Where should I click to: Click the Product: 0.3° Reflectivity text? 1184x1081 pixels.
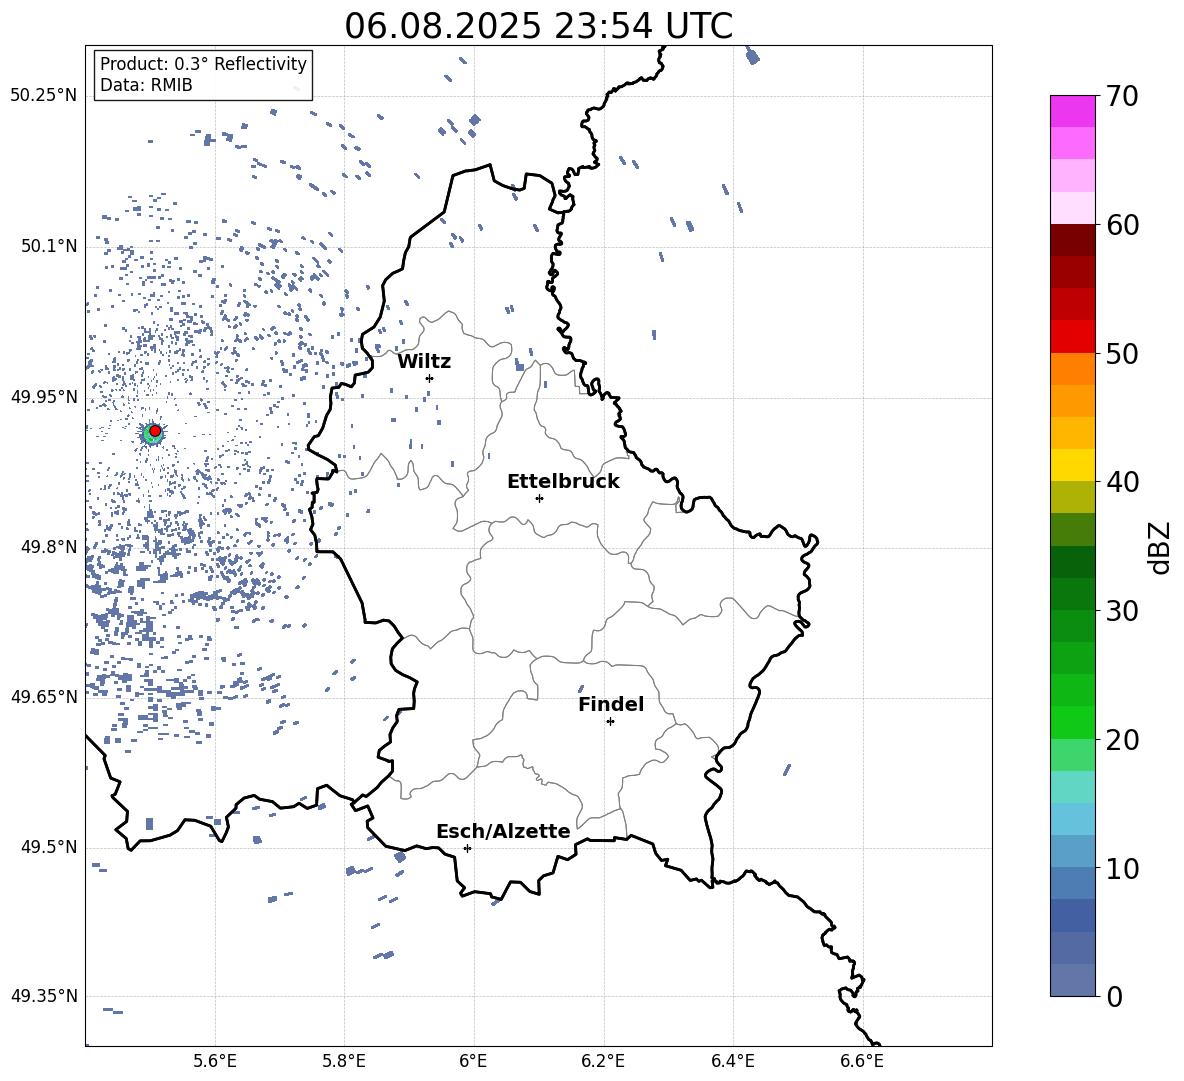[x=203, y=64]
